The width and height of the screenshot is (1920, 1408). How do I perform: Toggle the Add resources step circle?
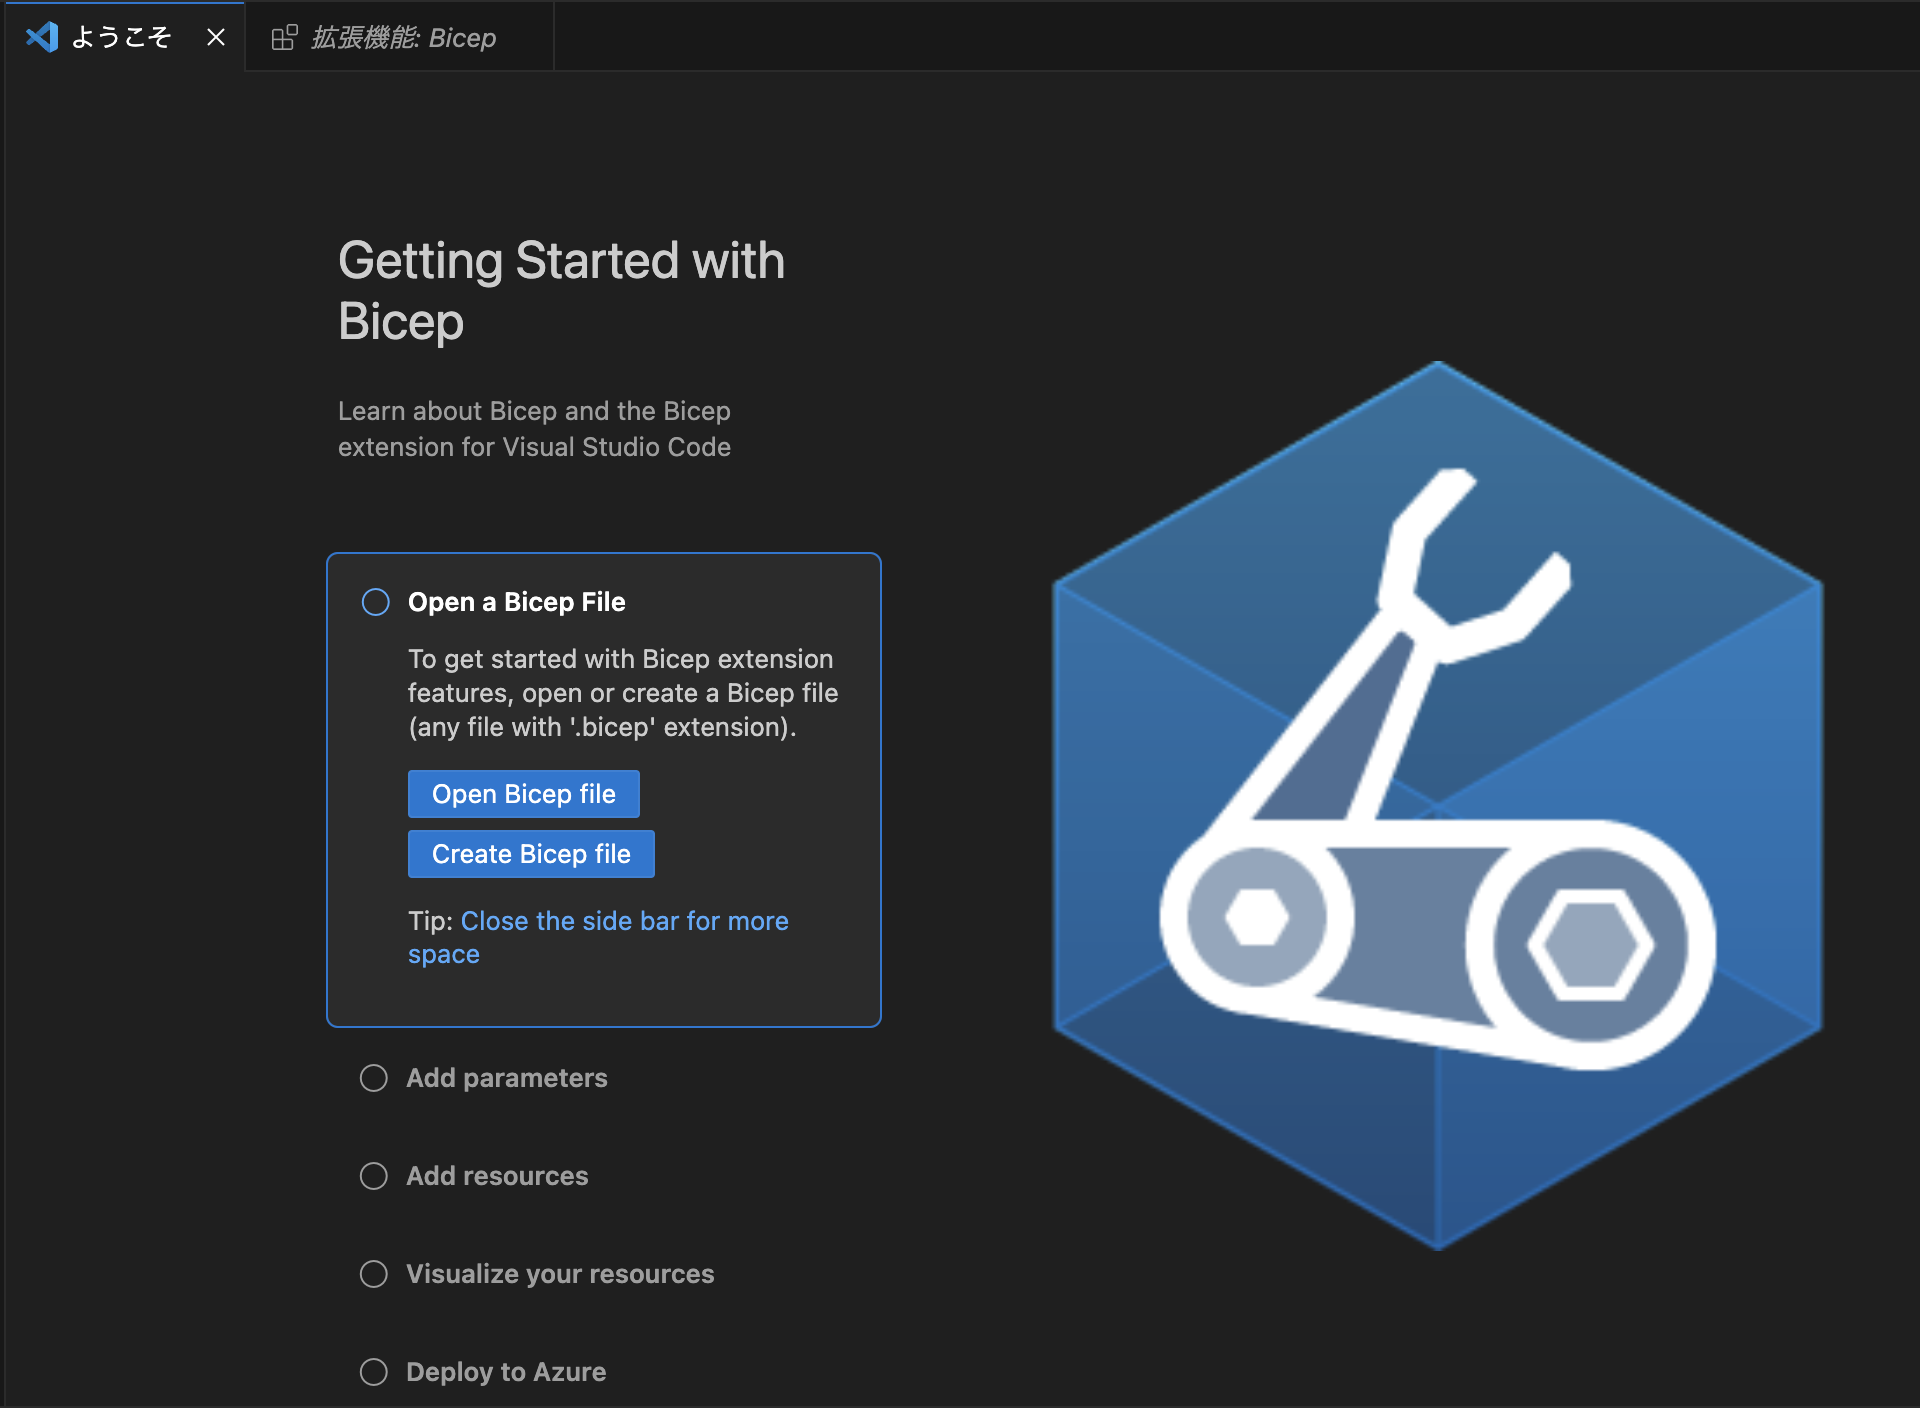tap(373, 1176)
